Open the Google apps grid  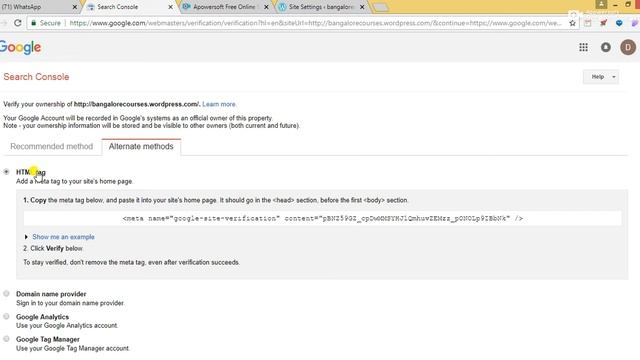[x=583, y=47]
